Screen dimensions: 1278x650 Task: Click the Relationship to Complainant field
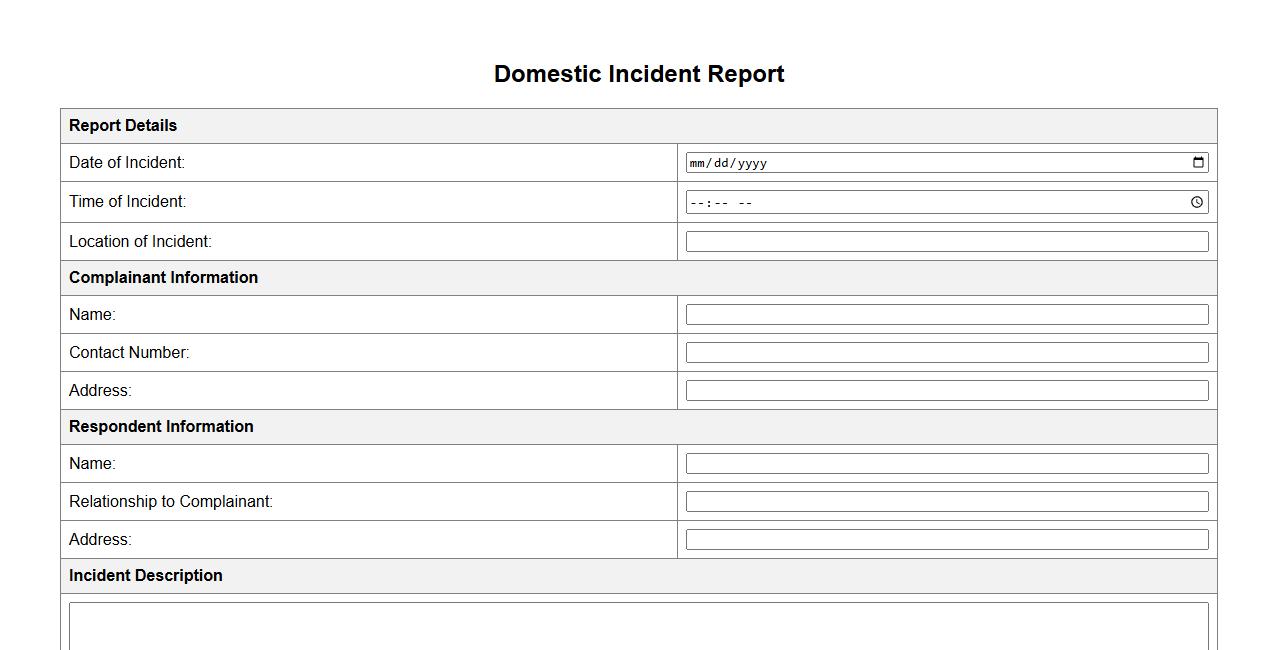tap(946, 502)
